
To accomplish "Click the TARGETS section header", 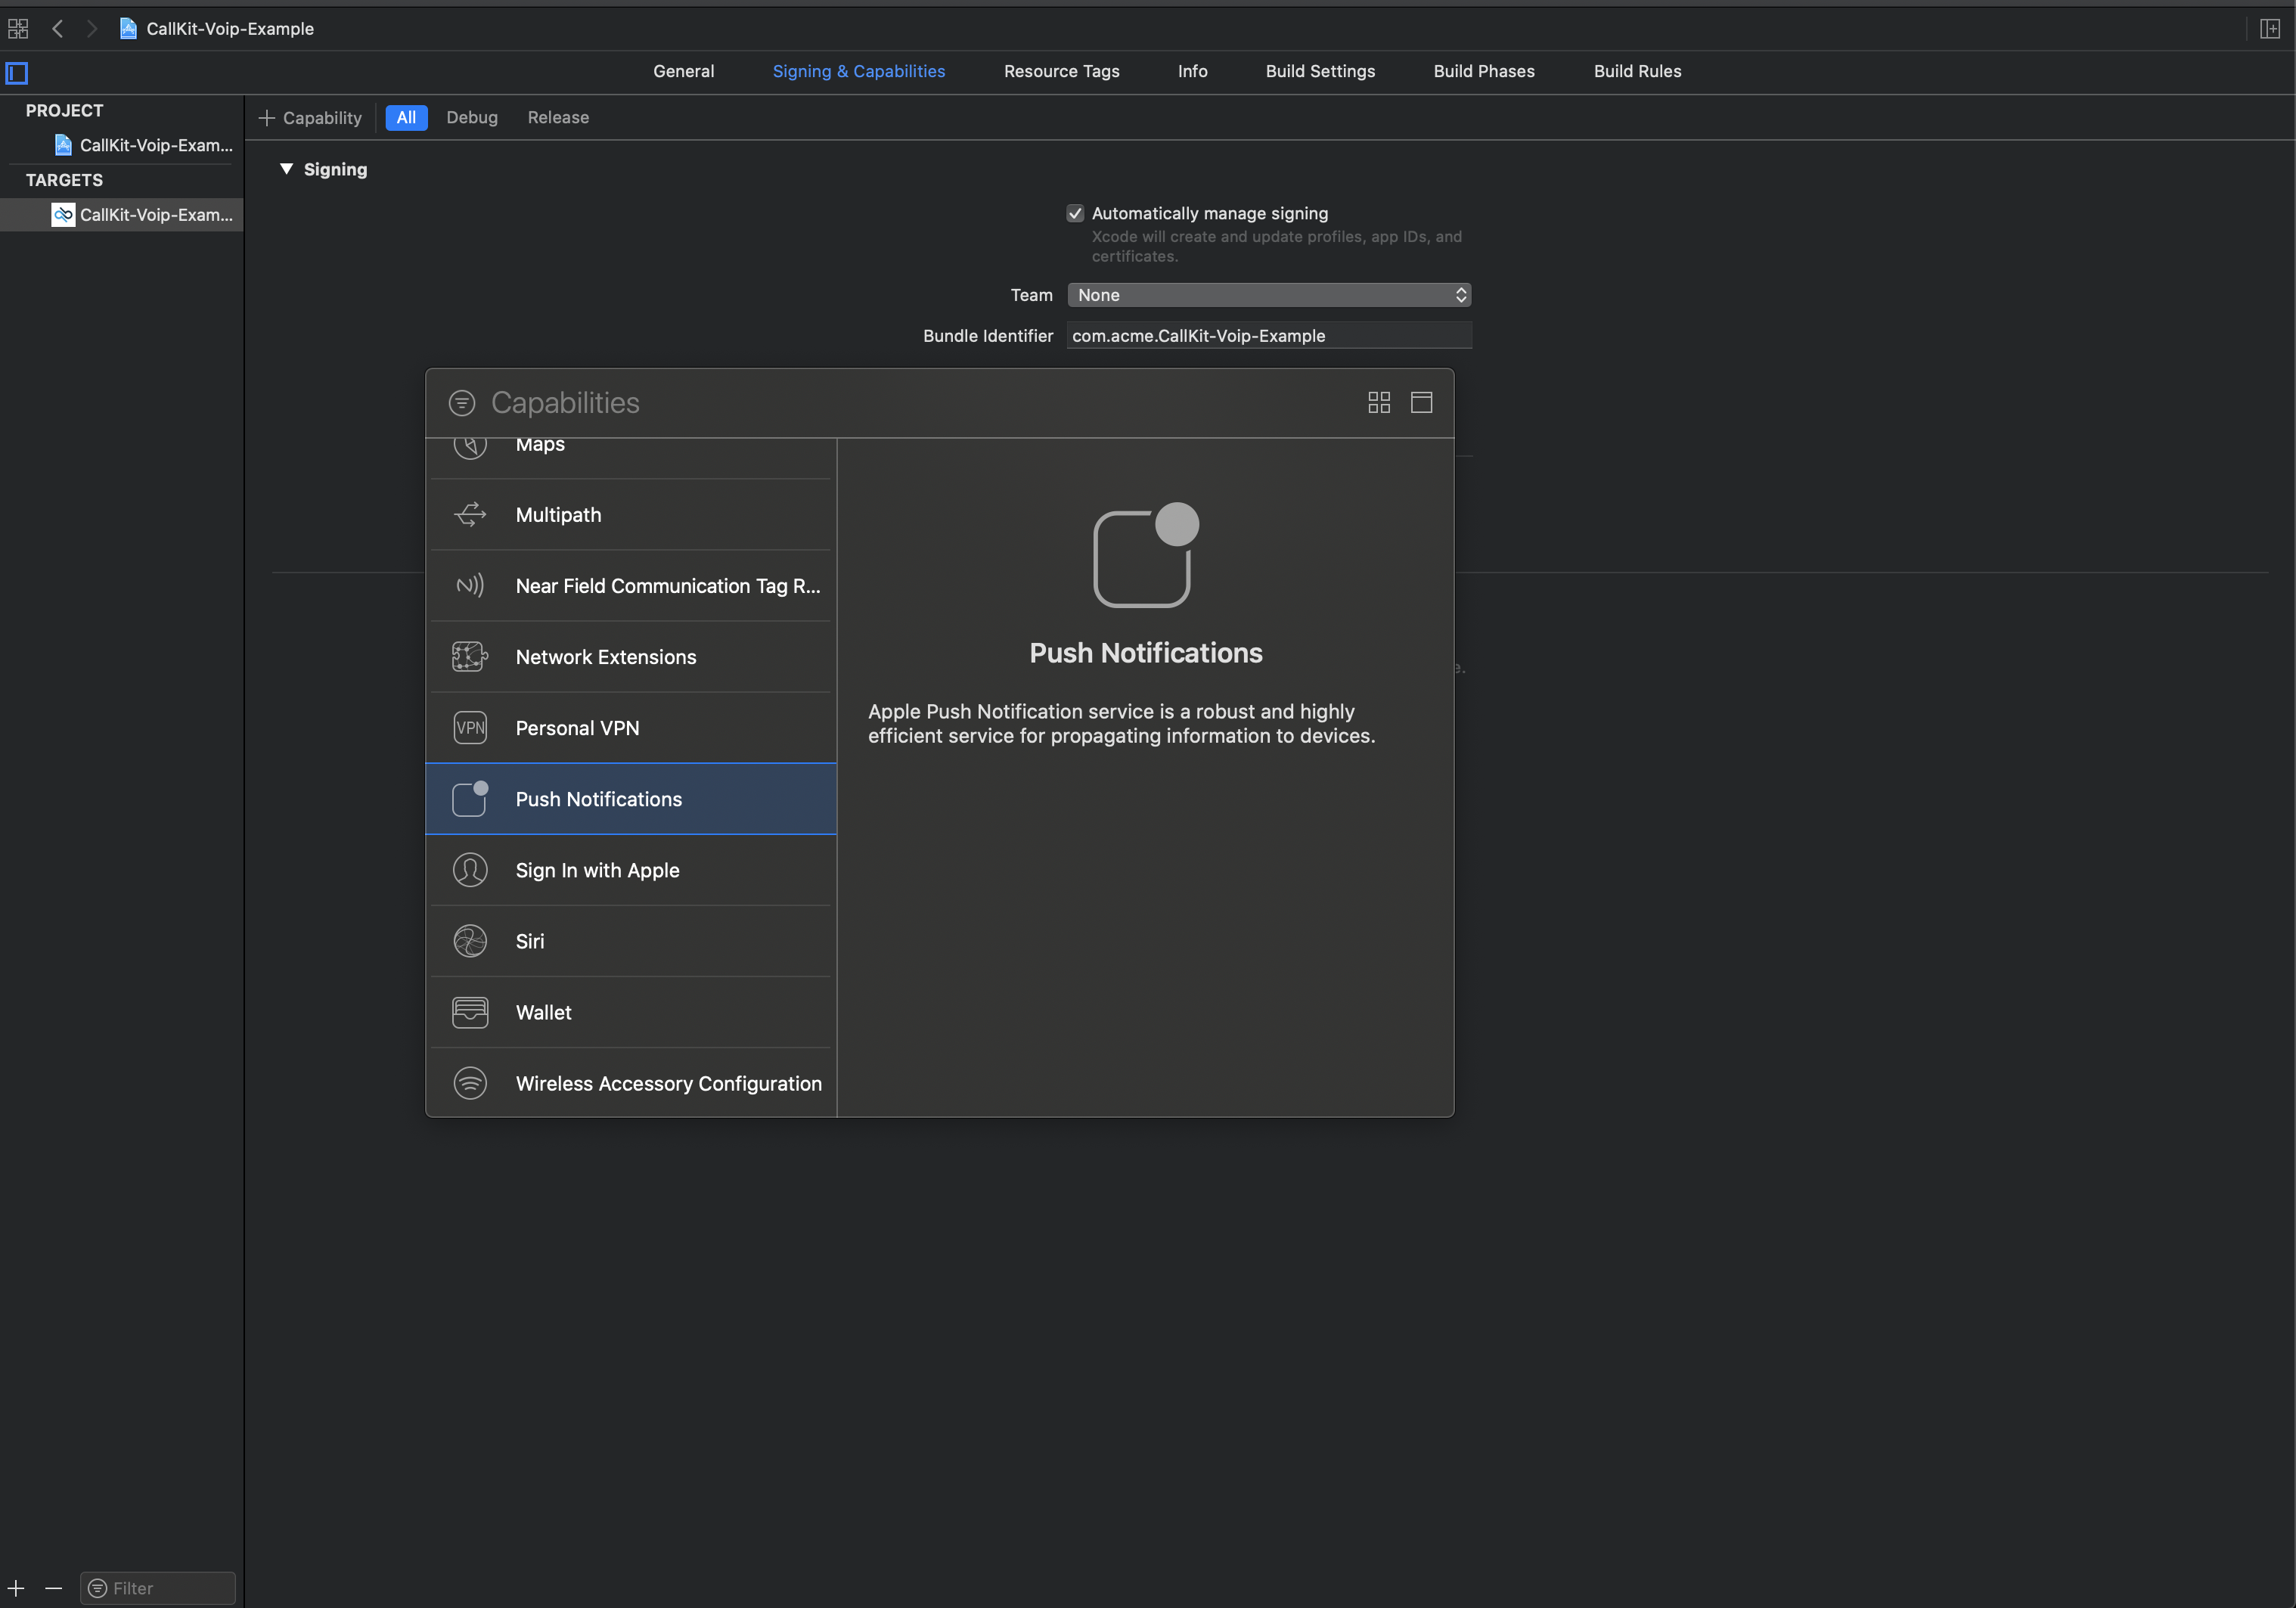I will [64, 180].
